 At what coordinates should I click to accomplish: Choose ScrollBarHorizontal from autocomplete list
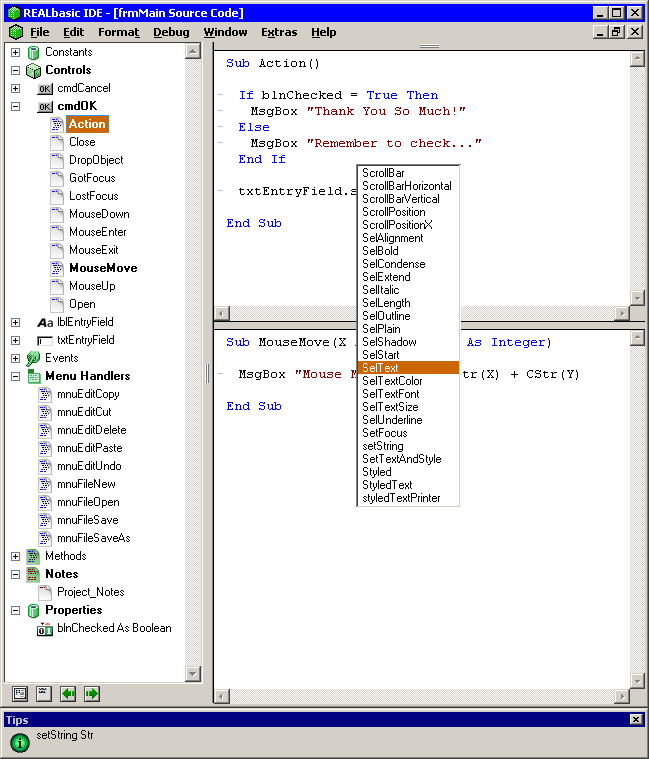408,186
